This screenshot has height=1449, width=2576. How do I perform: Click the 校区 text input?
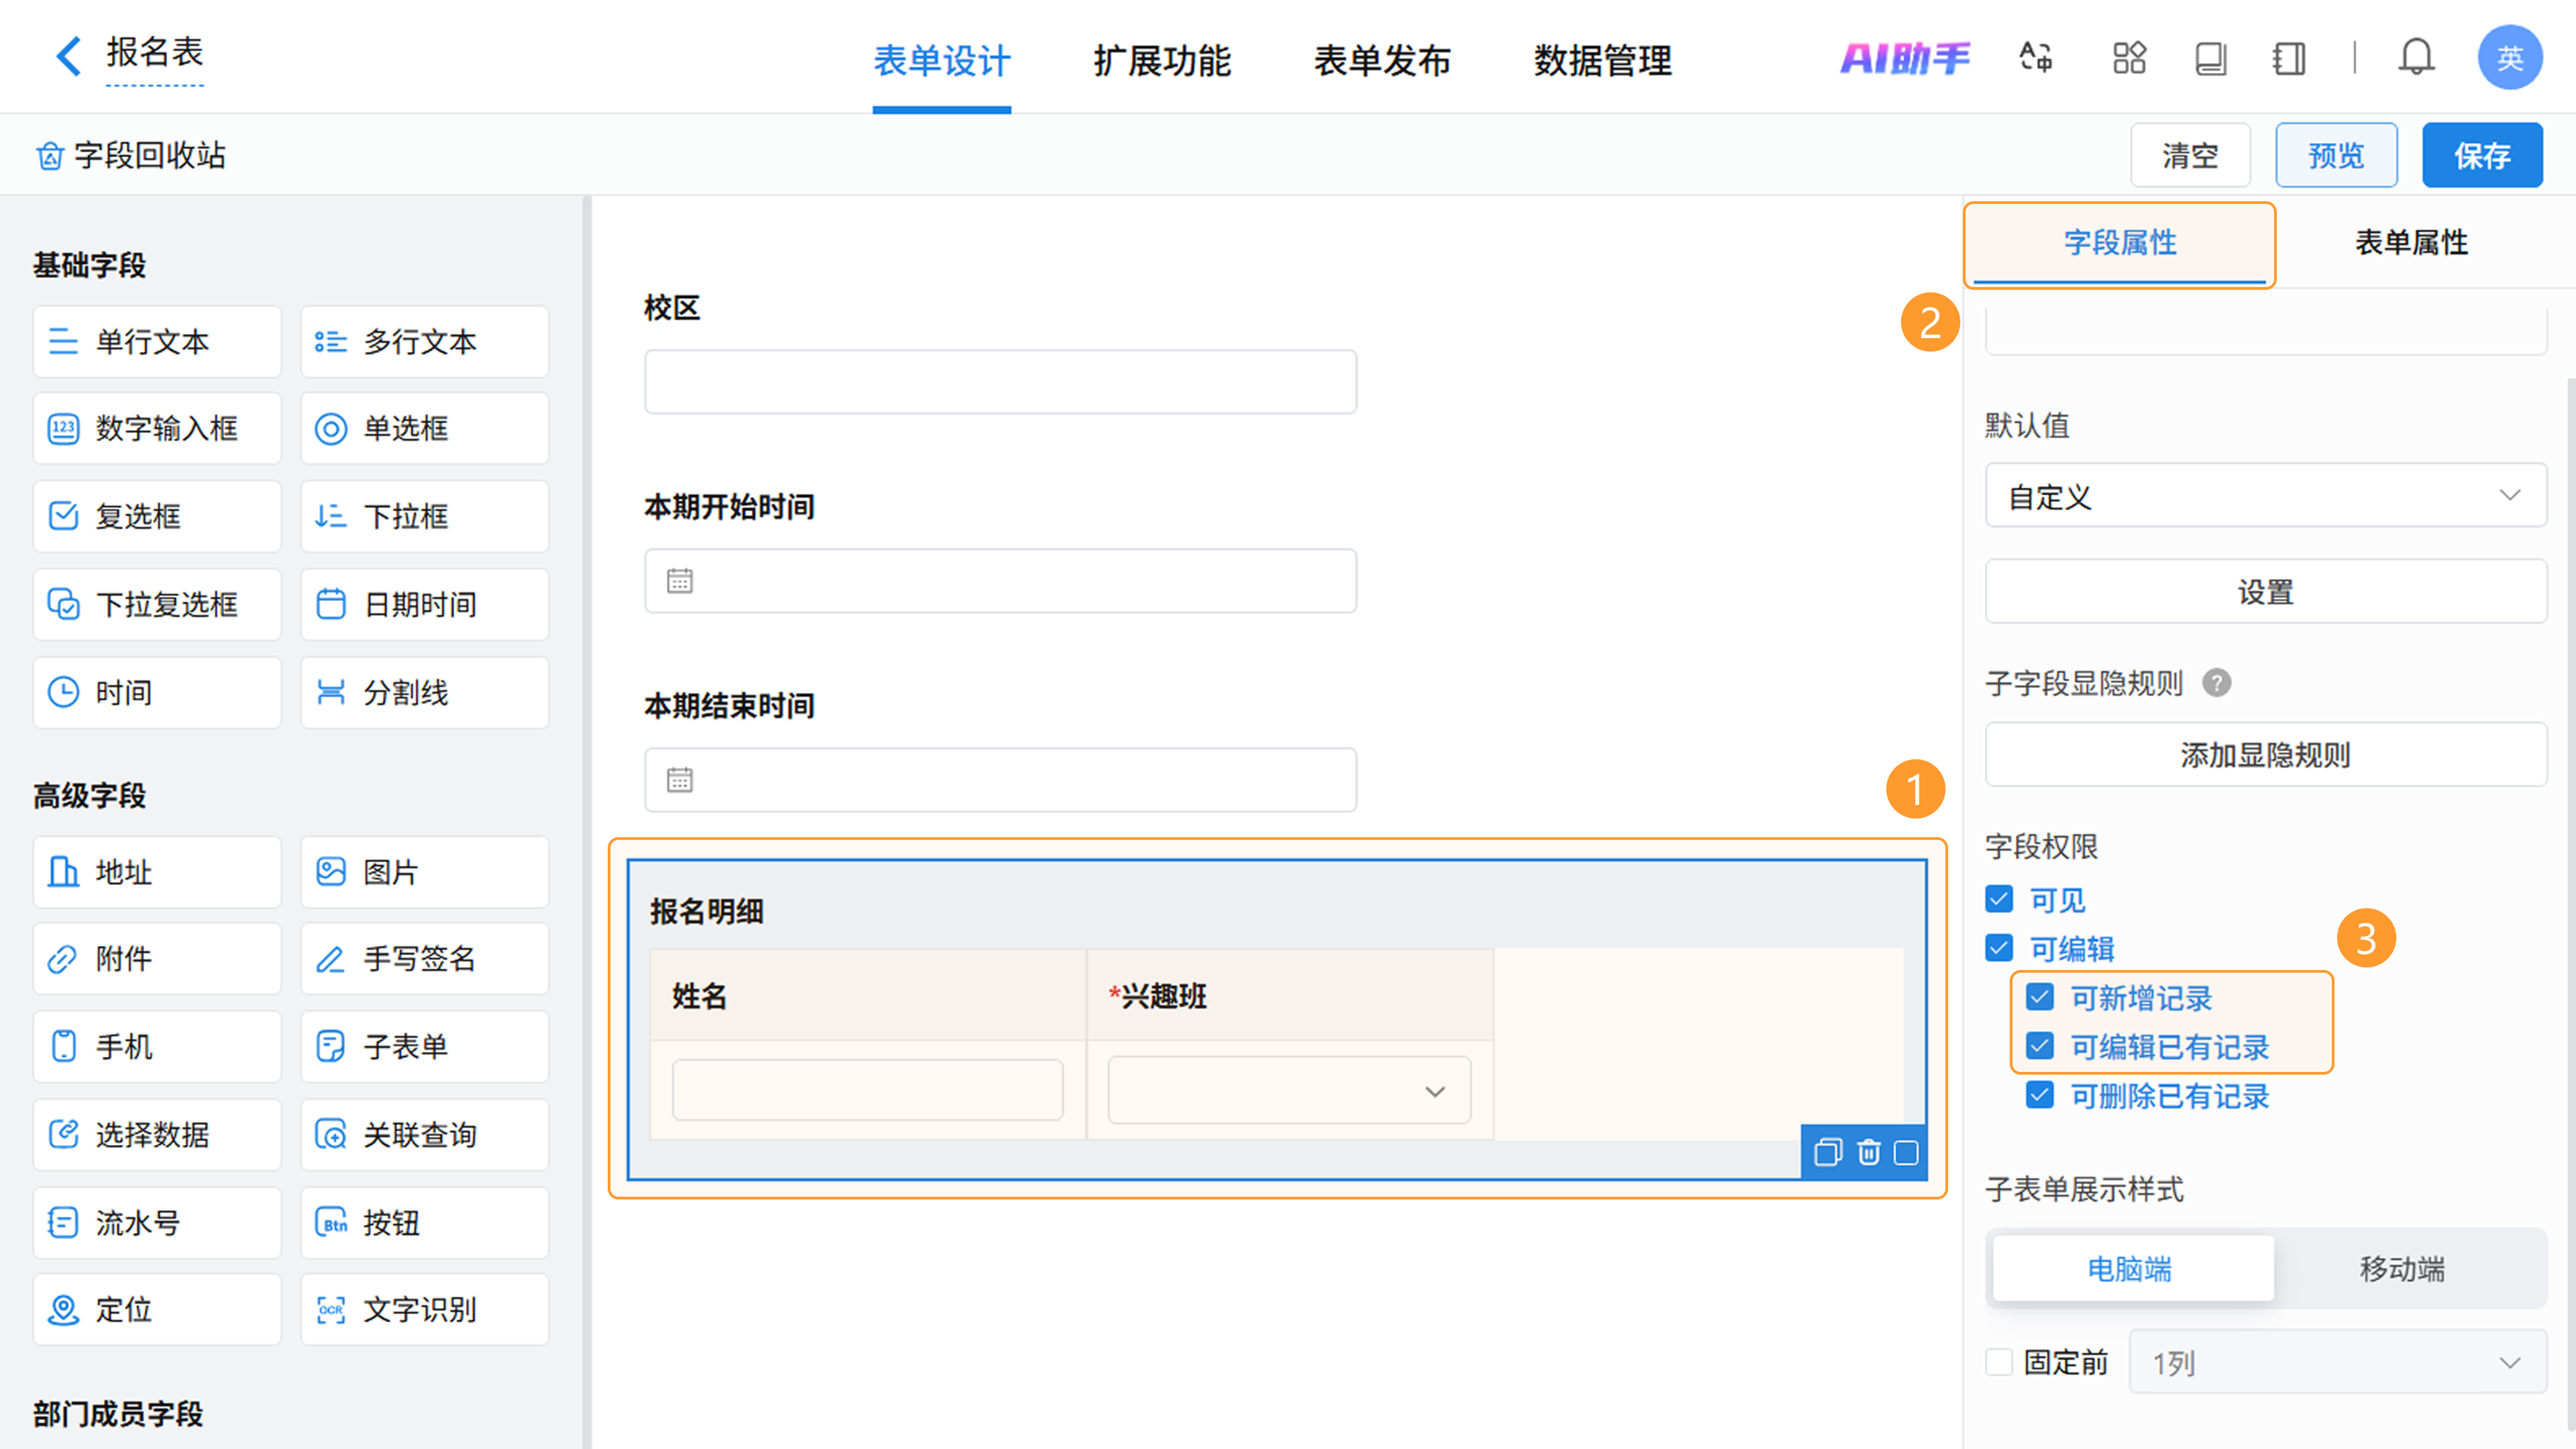point(1000,382)
